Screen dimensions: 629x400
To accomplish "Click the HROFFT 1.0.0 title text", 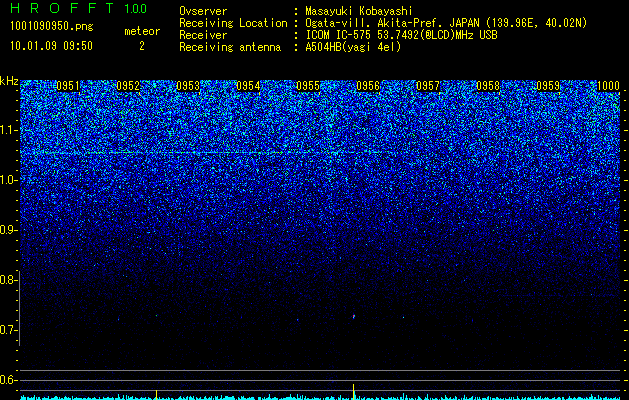I will tap(78, 8).
